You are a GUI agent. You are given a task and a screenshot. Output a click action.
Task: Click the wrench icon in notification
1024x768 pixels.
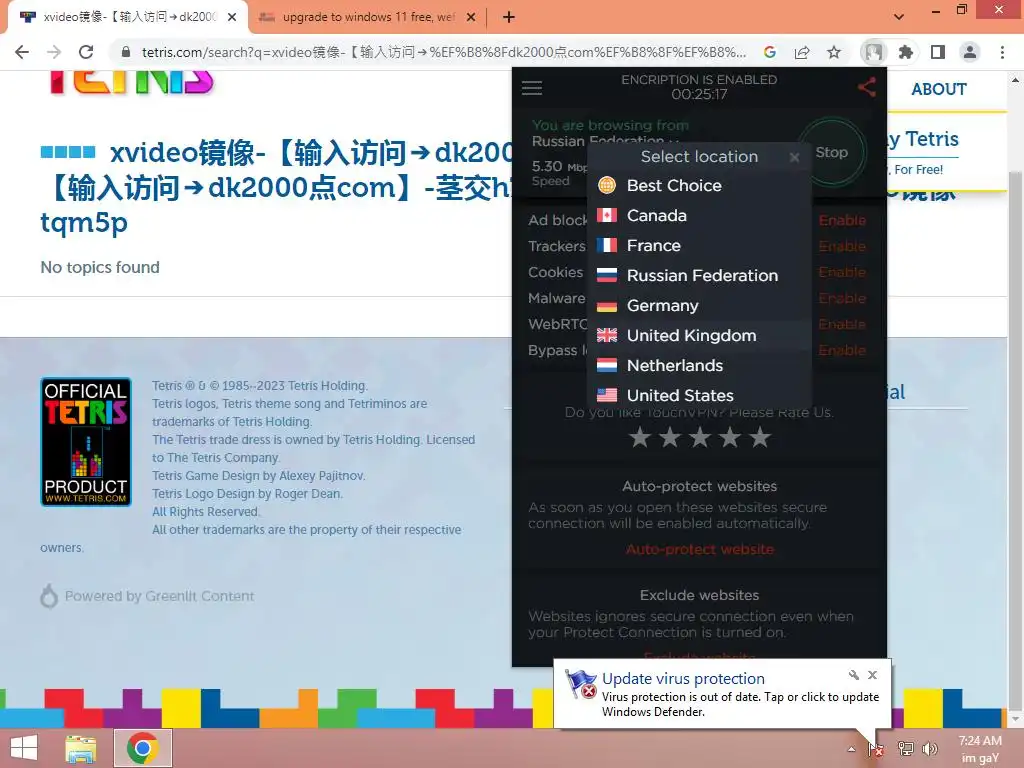tap(854, 675)
